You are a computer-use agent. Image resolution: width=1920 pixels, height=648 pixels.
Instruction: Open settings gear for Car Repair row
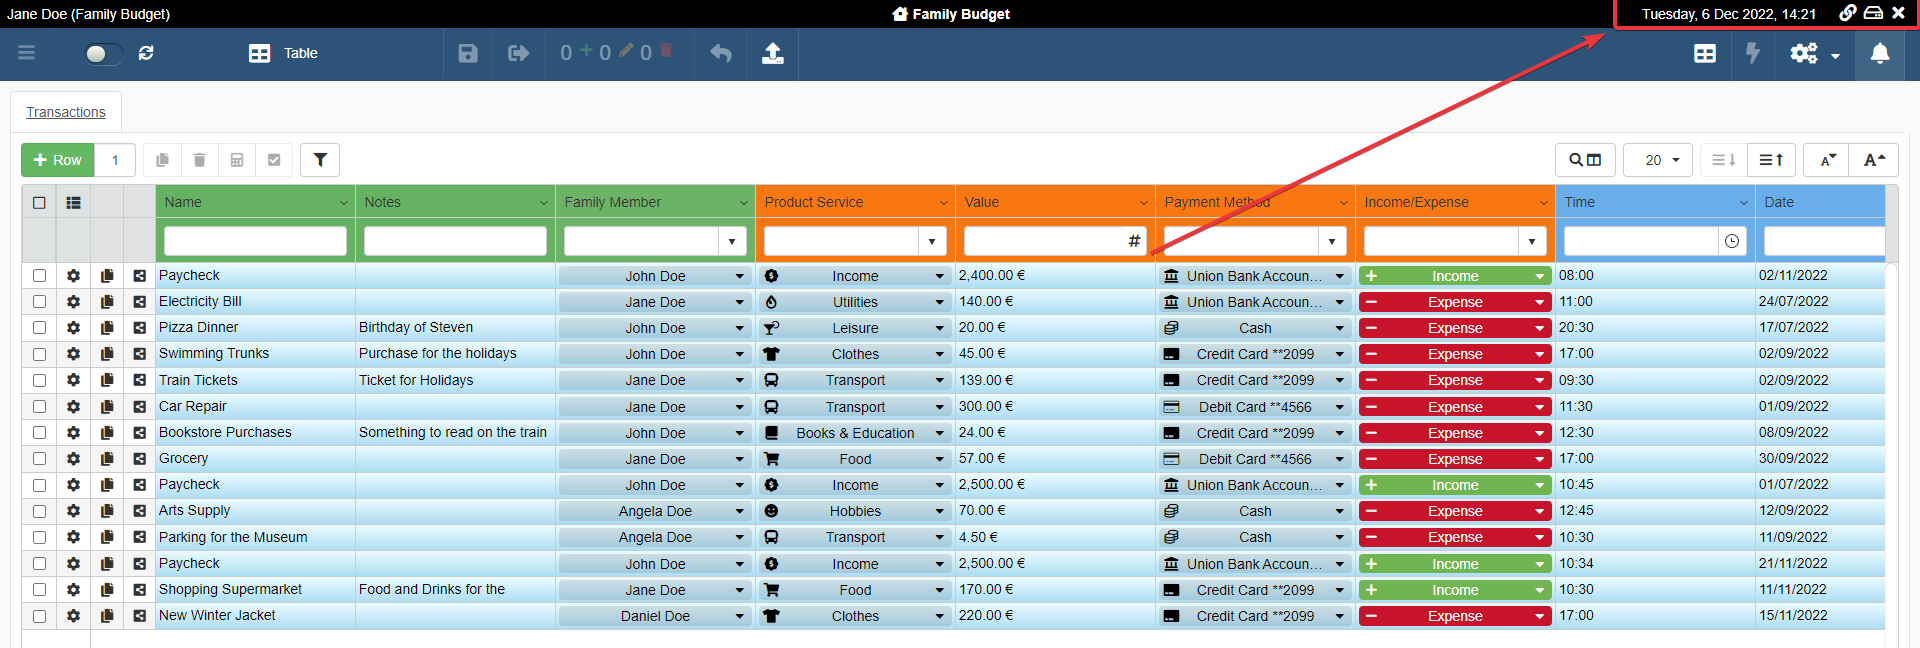point(73,407)
